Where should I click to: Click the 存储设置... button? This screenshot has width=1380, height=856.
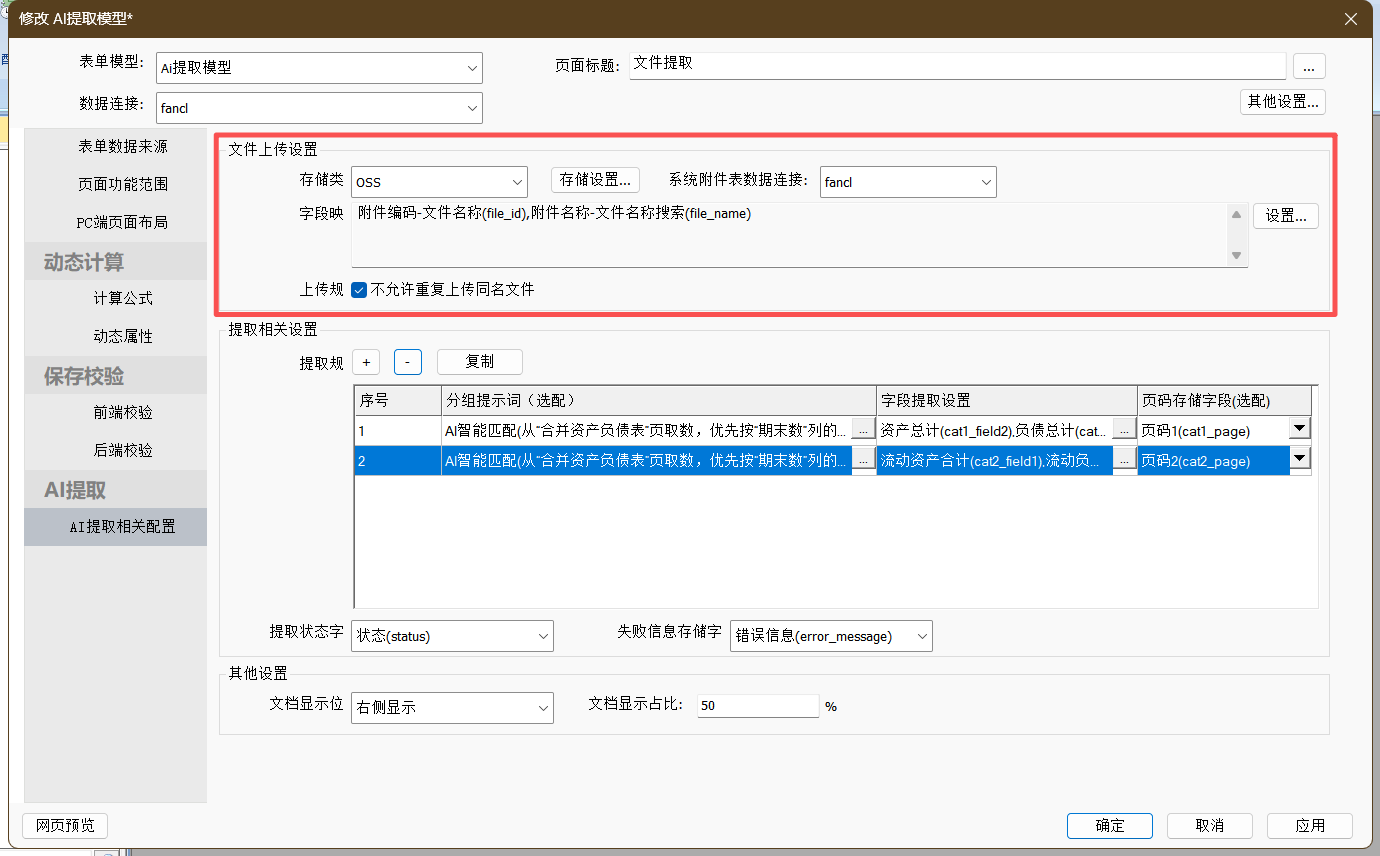595,180
